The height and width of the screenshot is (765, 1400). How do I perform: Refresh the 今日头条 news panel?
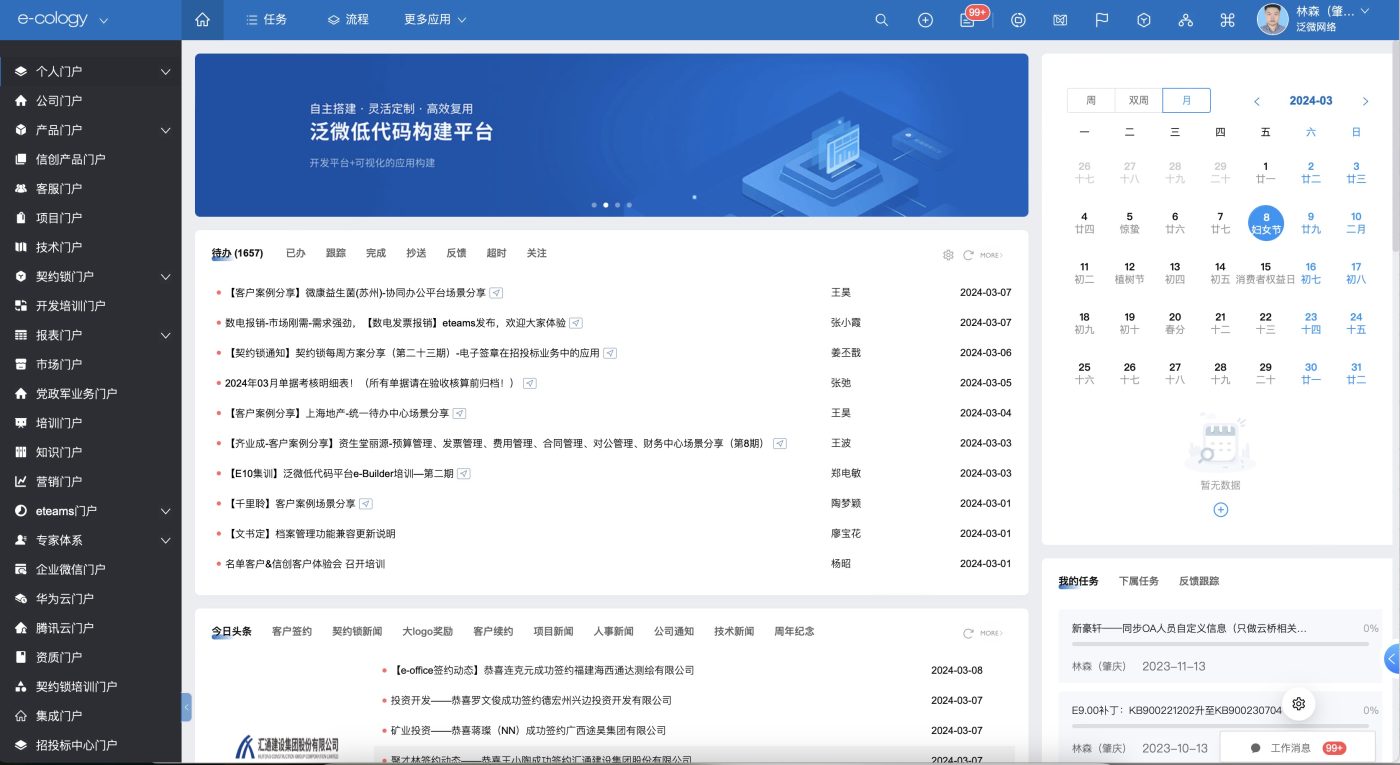pos(968,633)
